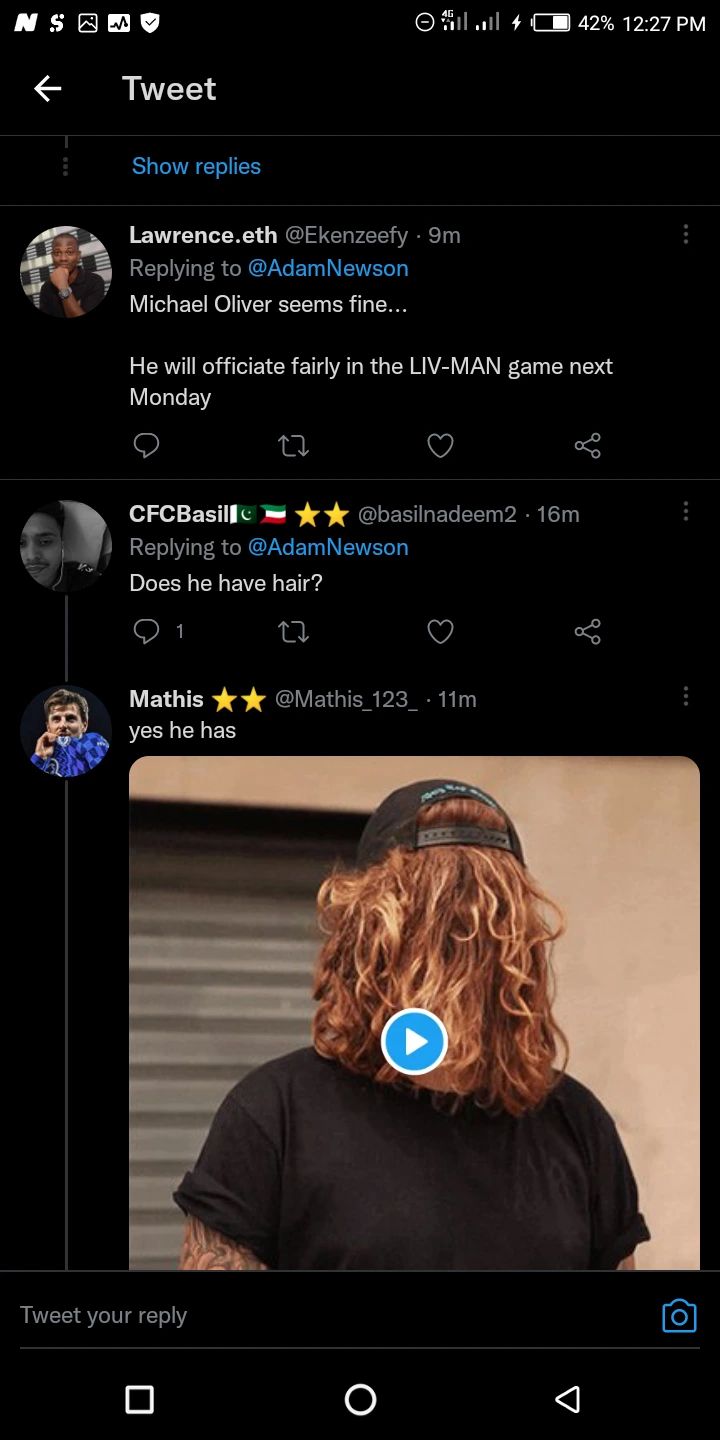Play the video in Mathis's tweet
The image size is (720, 1440).
[x=414, y=1041]
